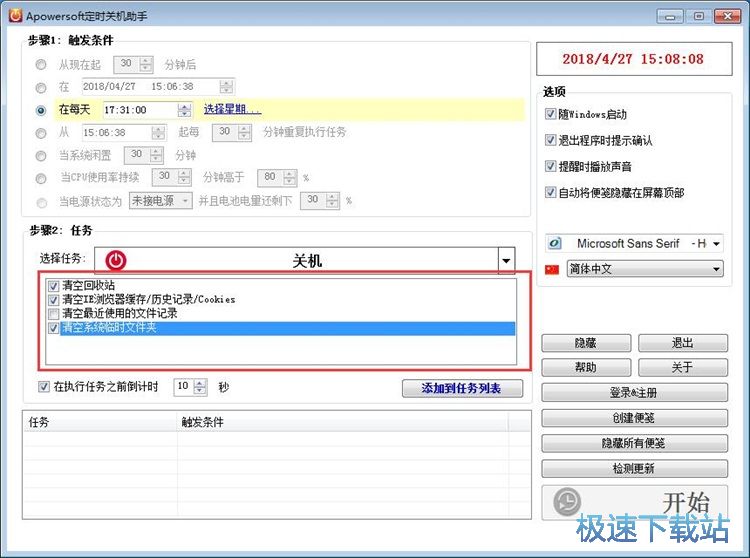Click the 分钟后 minutes spinner arrows
Image resolution: width=750 pixels, height=558 pixels.
click(146, 65)
